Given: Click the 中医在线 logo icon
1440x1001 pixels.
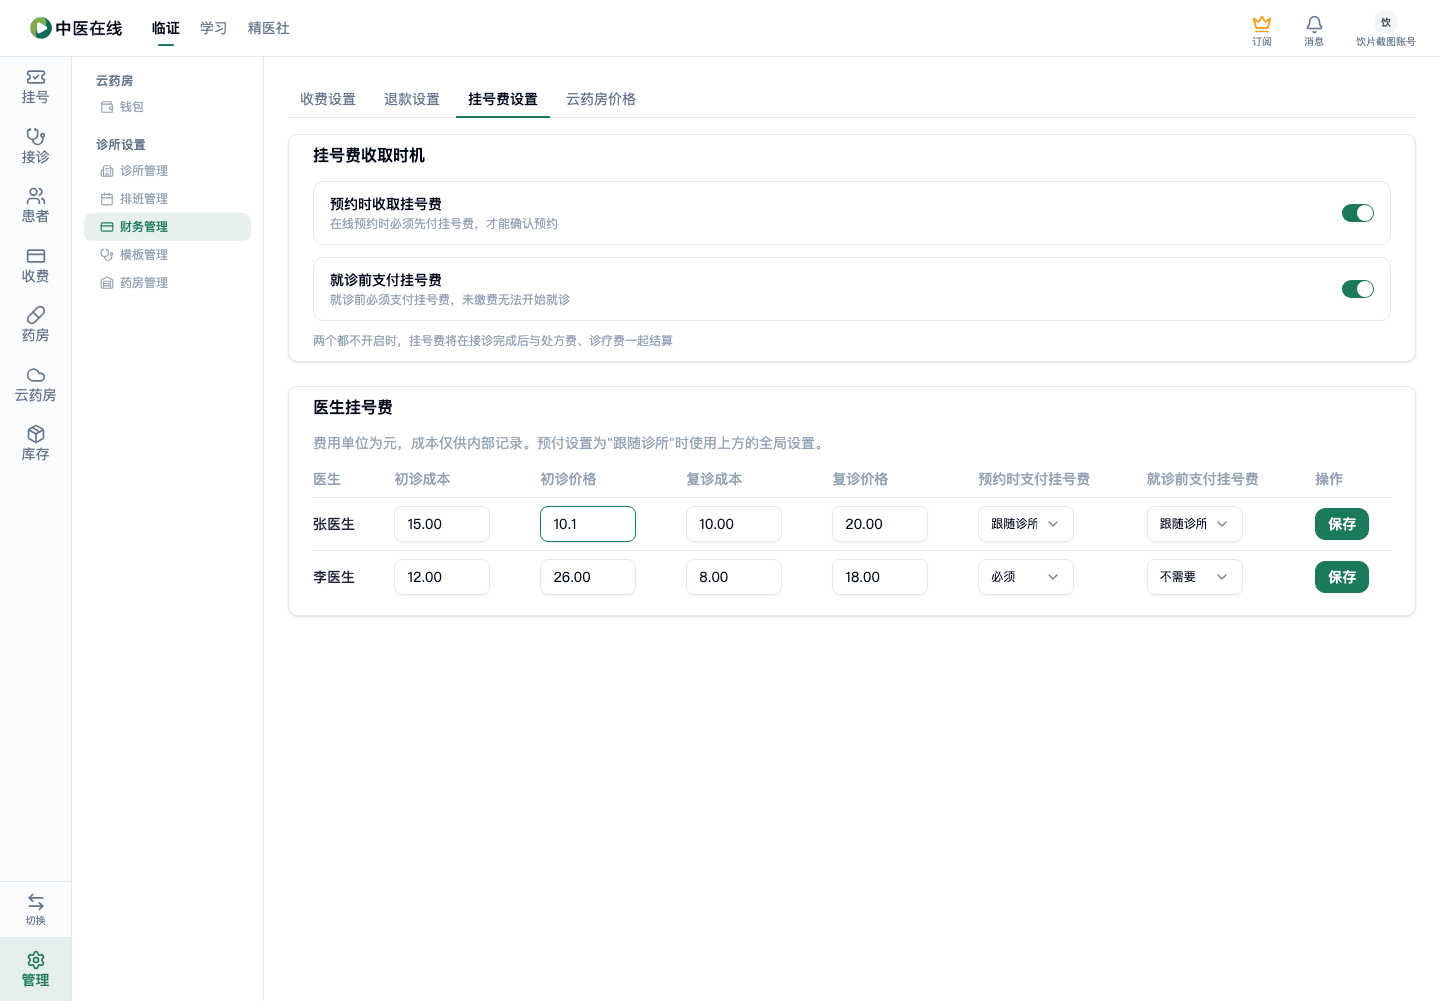Looking at the screenshot, I should 41,28.
